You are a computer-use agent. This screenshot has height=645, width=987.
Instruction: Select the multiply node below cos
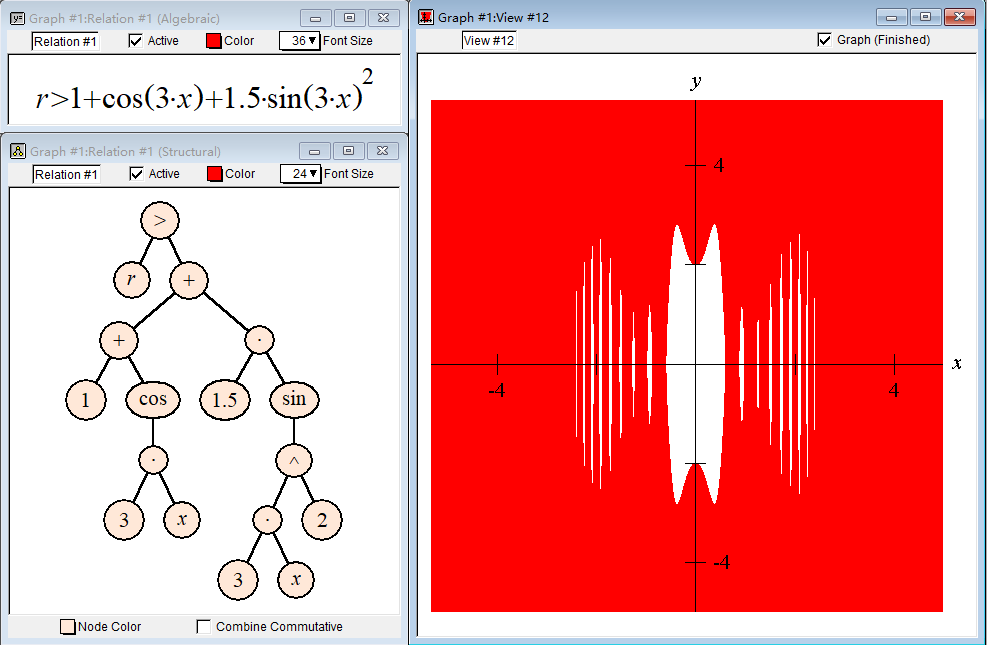click(x=154, y=460)
